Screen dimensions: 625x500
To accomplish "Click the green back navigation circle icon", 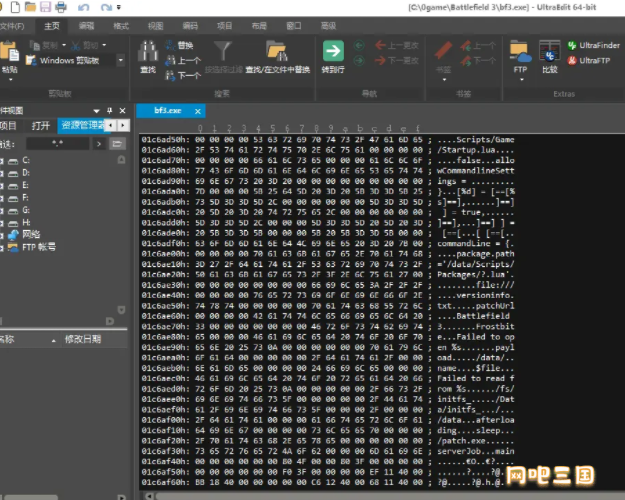I will [359, 45].
